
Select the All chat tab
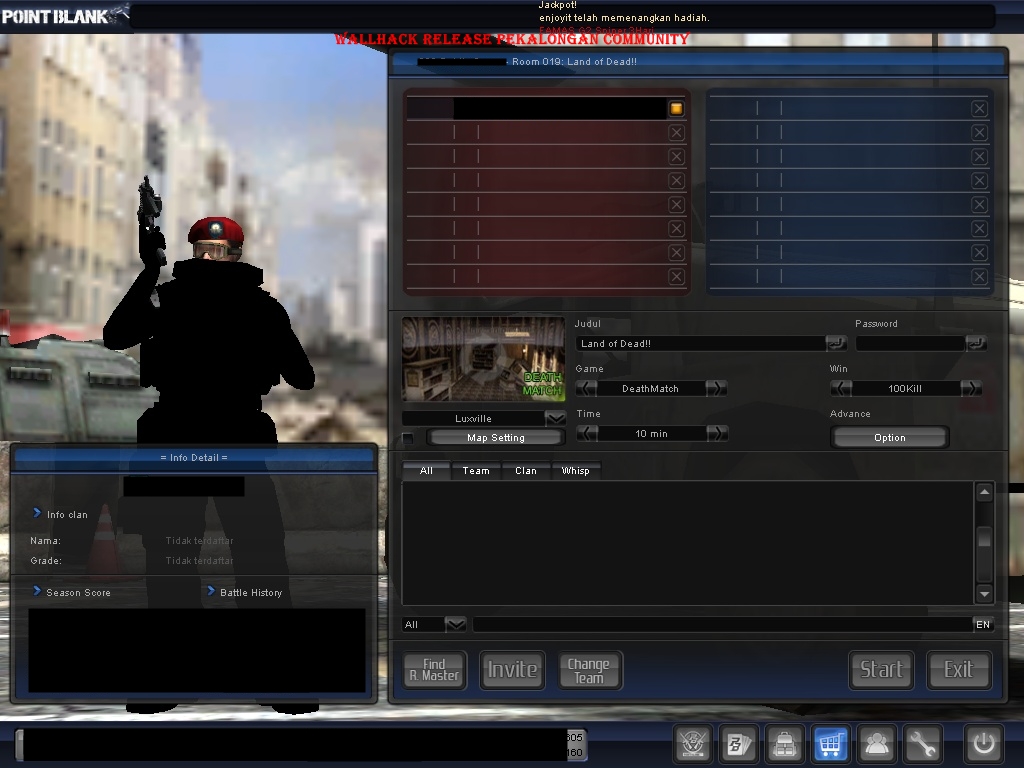(426, 471)
